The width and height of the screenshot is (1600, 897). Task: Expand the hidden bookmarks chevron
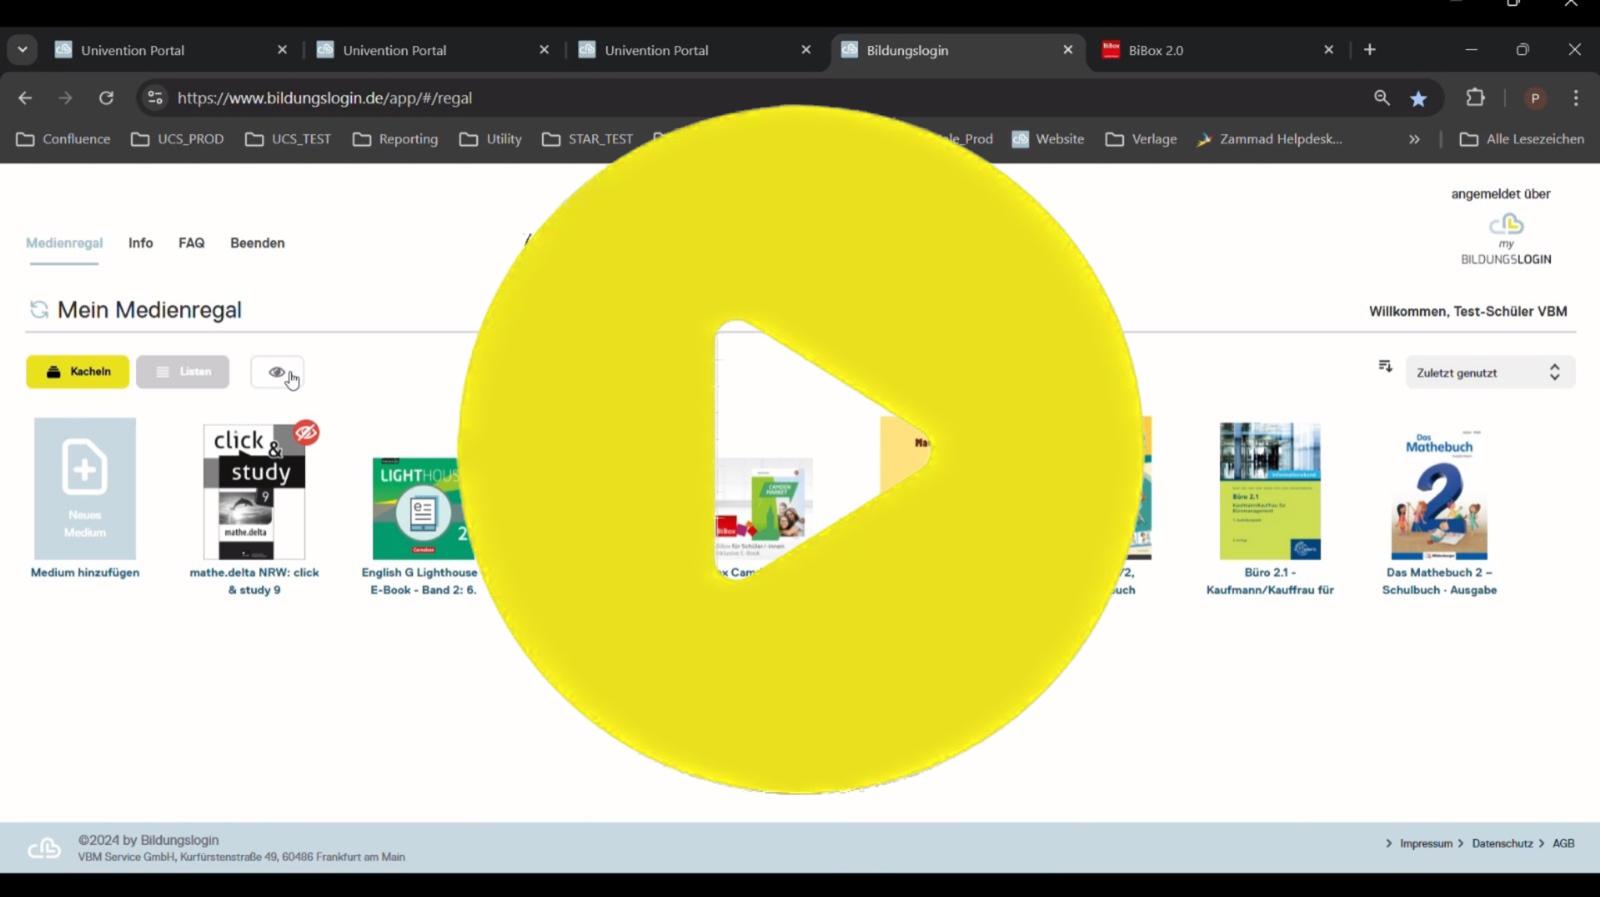[x=1414, y=139]
